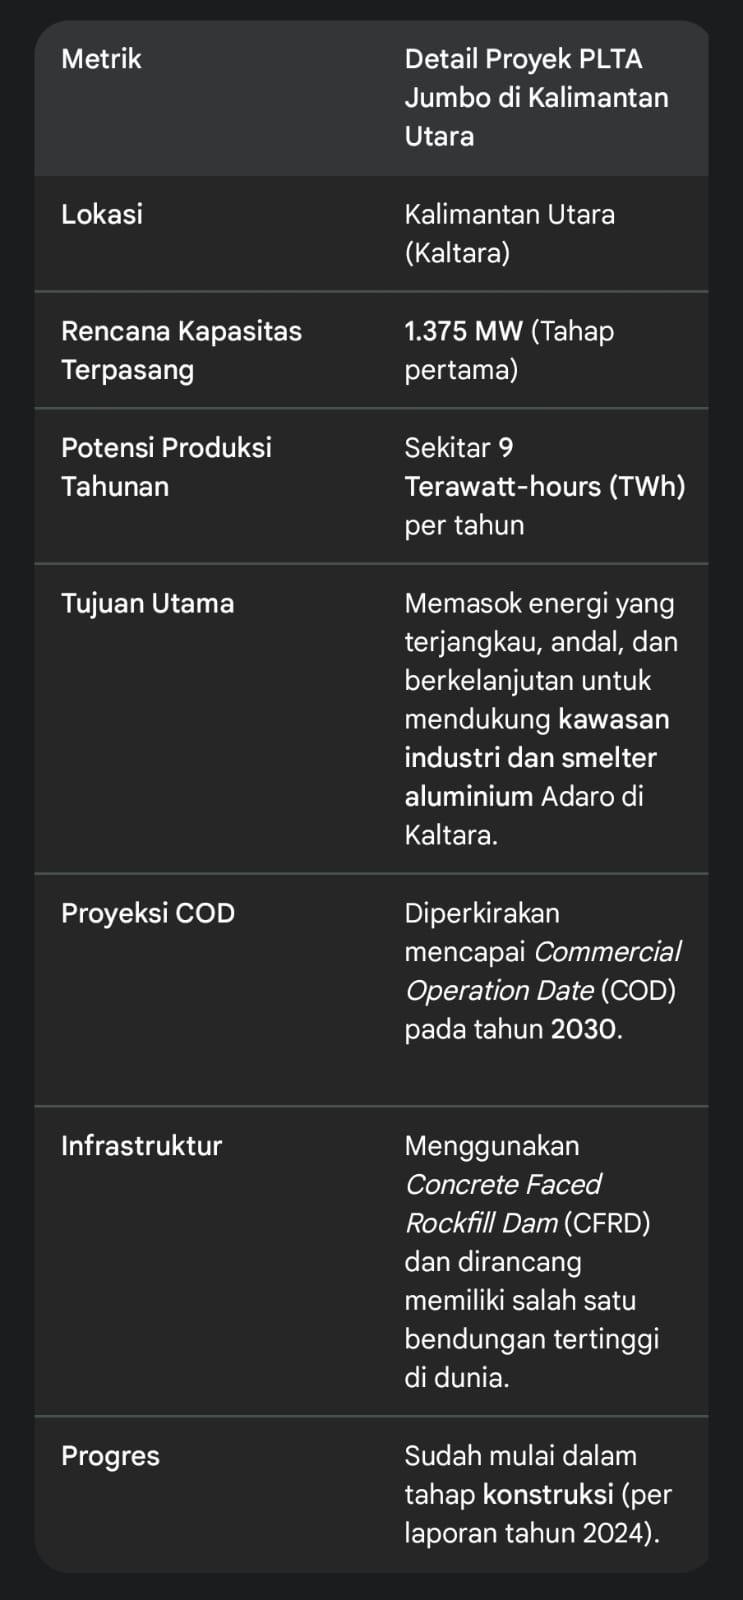Select the "Rencana Kapasitas Terpasang" row label

[181, 350]
